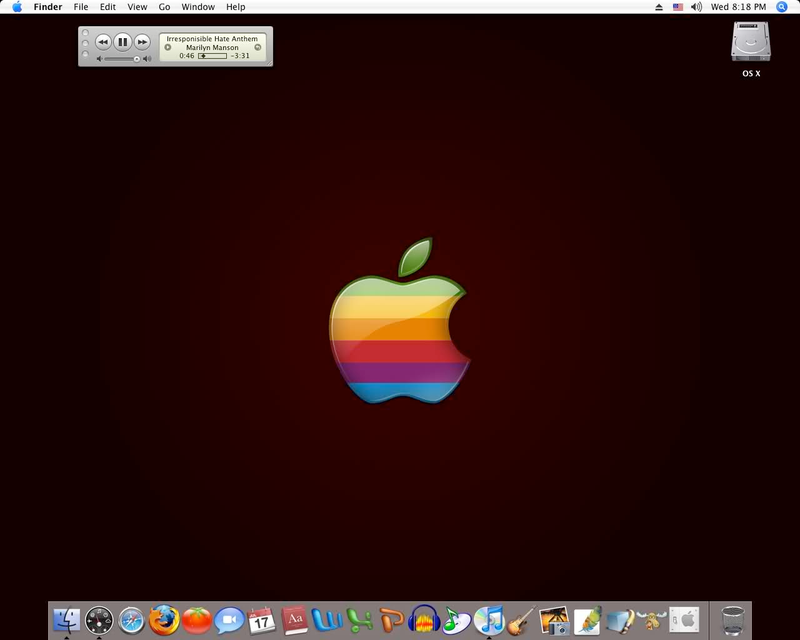The width and height of the screenshot is (800, 640).
Task: Click the iTunes mini player volume slider
Action: pos(122,59)
